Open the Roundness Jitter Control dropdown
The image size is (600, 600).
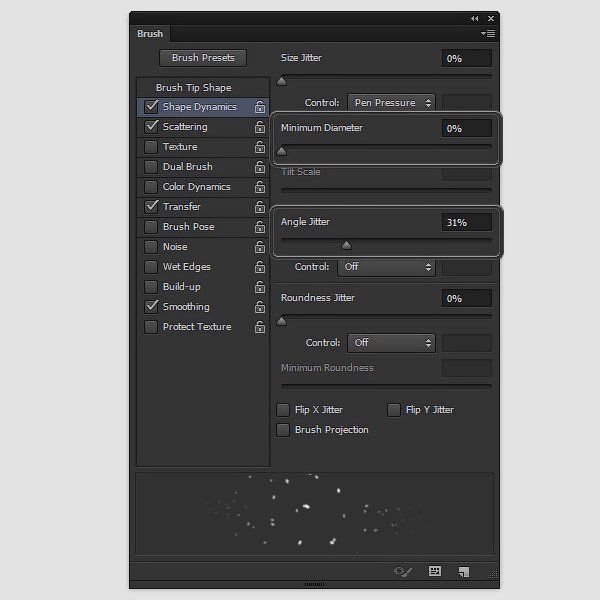(391, 343)
